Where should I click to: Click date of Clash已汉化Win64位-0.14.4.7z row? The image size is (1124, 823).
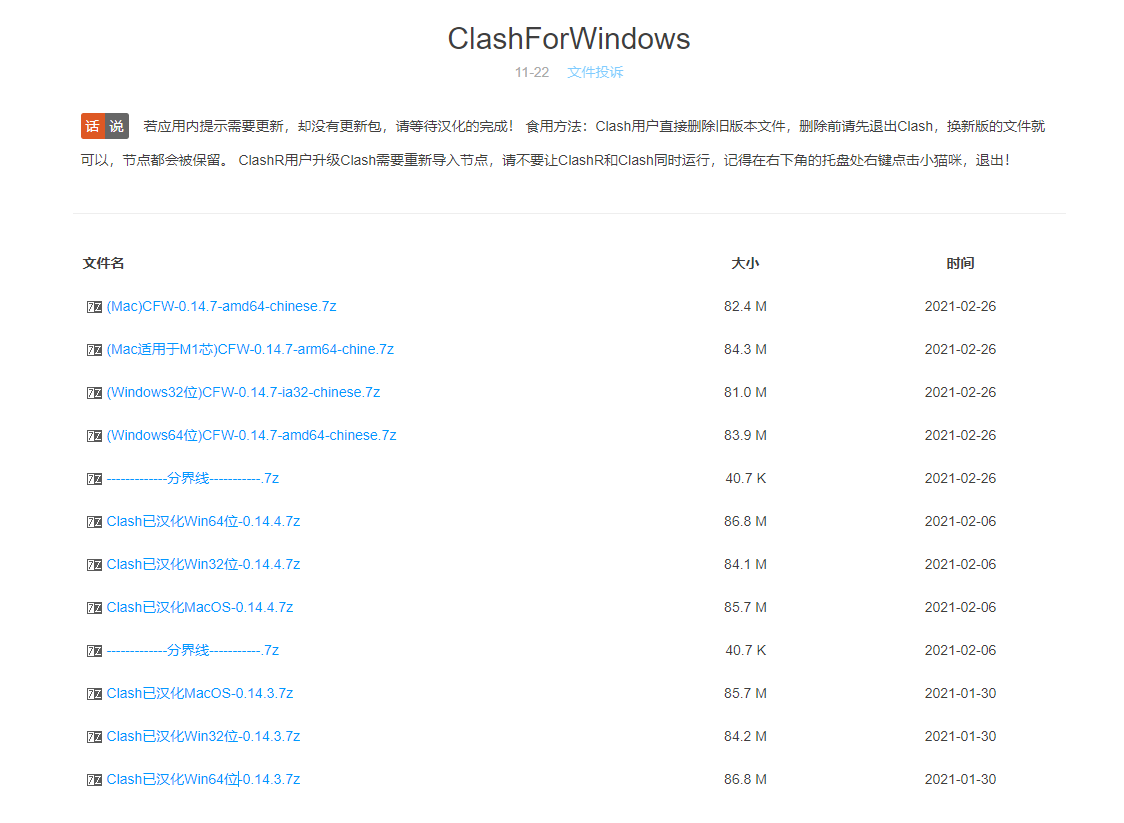961,521
